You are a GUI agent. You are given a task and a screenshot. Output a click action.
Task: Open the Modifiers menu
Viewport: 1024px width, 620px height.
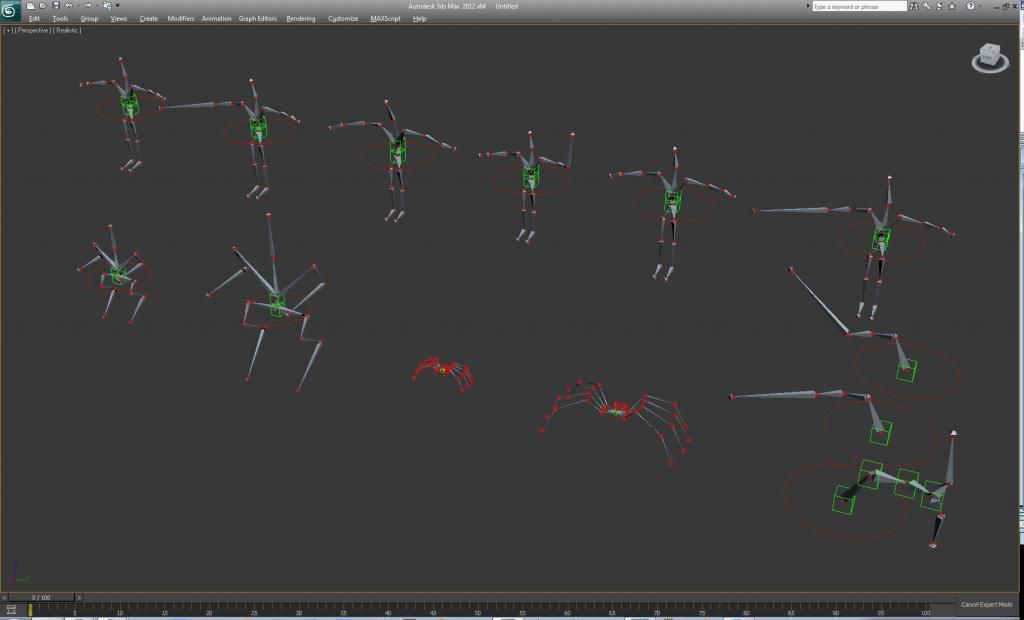[181, 18]
